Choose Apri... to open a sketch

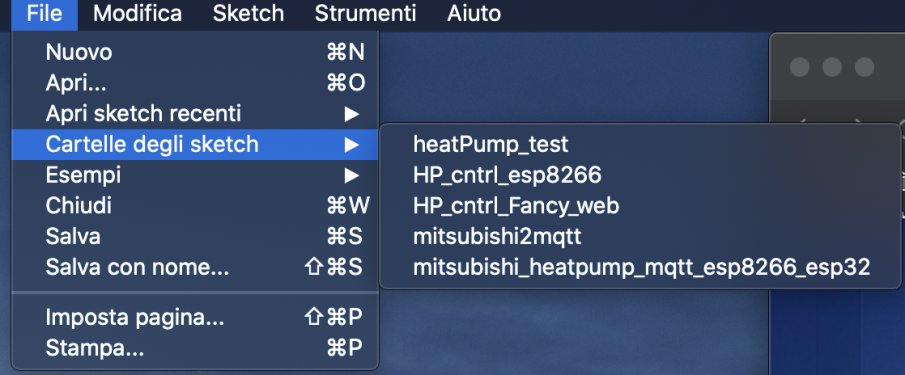click(195, 83)
